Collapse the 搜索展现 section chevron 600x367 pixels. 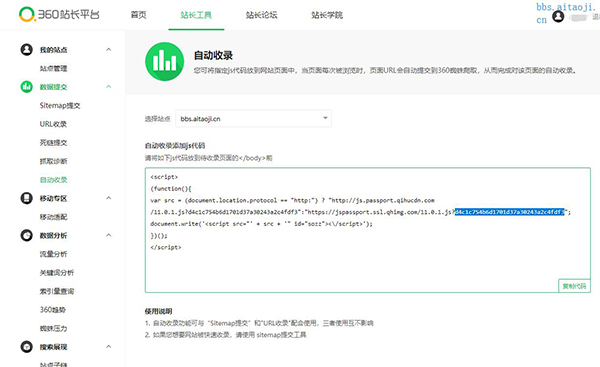pyautogui.click(x=109, y=347)
